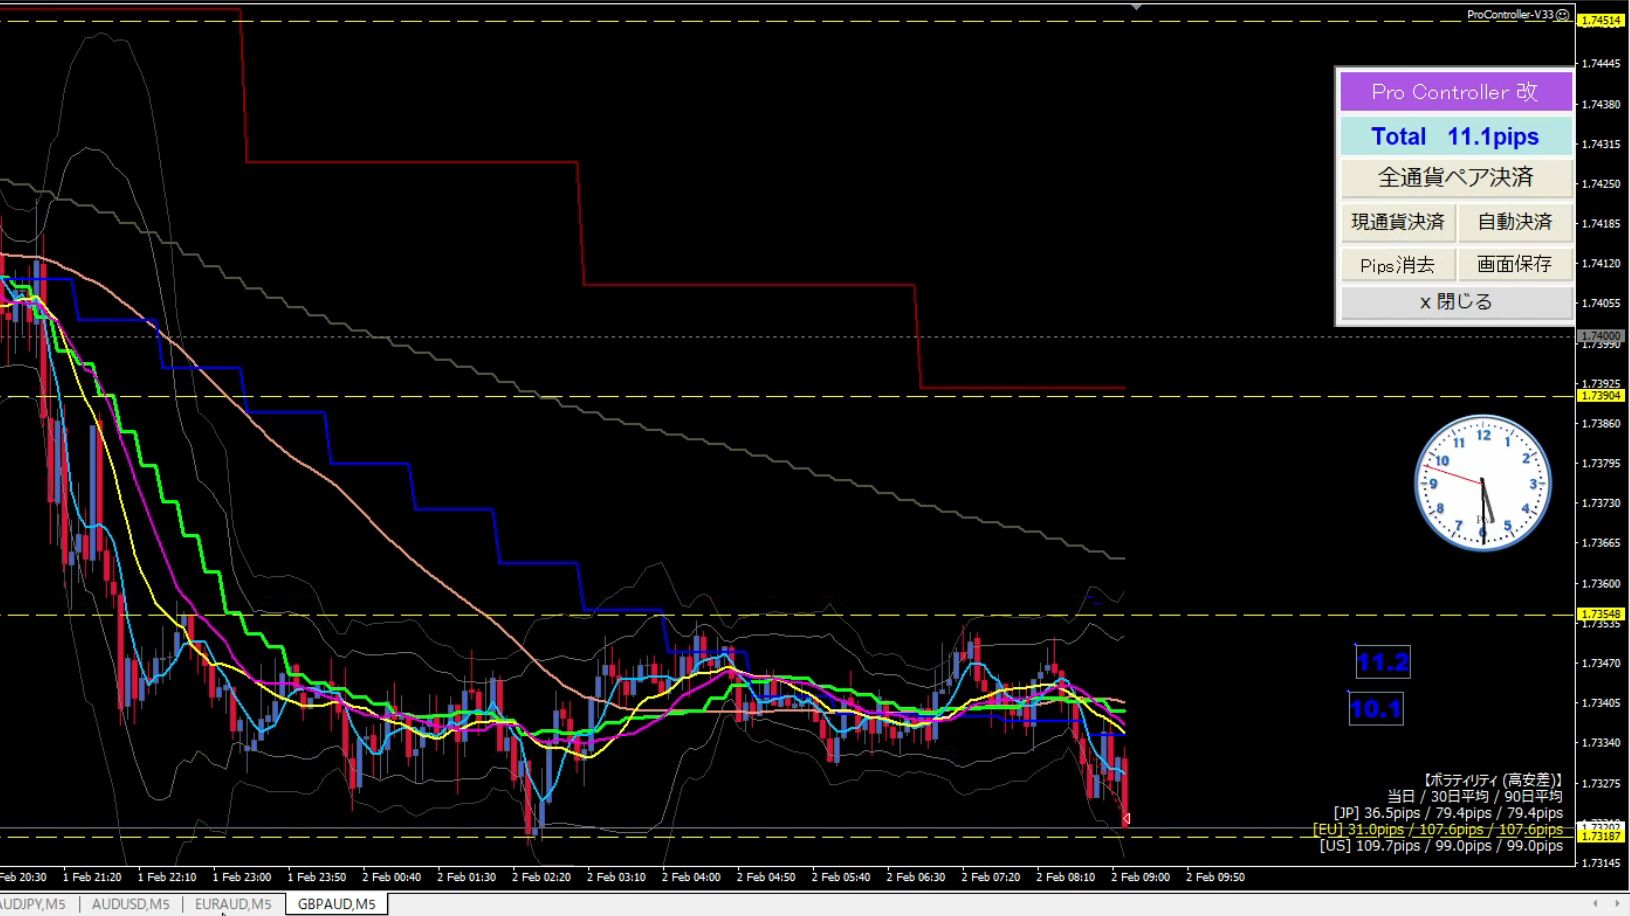This screenshot has height=916, width=1630.
Task: Click the 1.73904 yellow price label
Action: 1601,396
